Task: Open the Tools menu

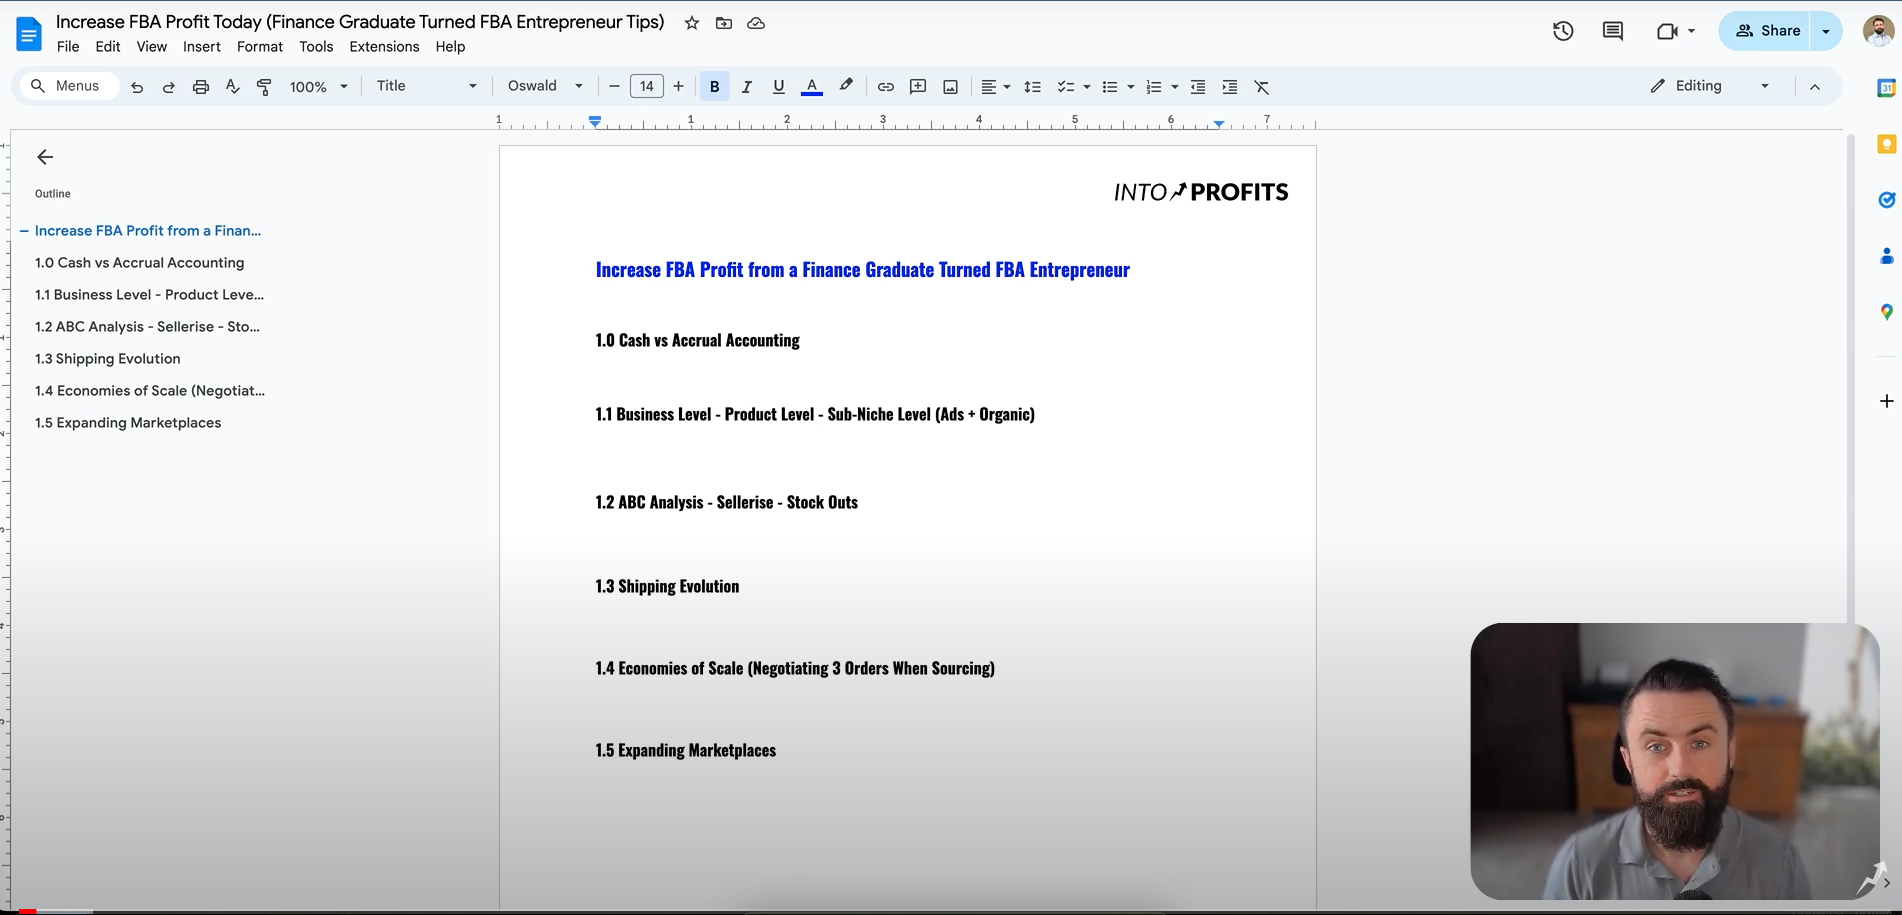Action: pos(316,47)
